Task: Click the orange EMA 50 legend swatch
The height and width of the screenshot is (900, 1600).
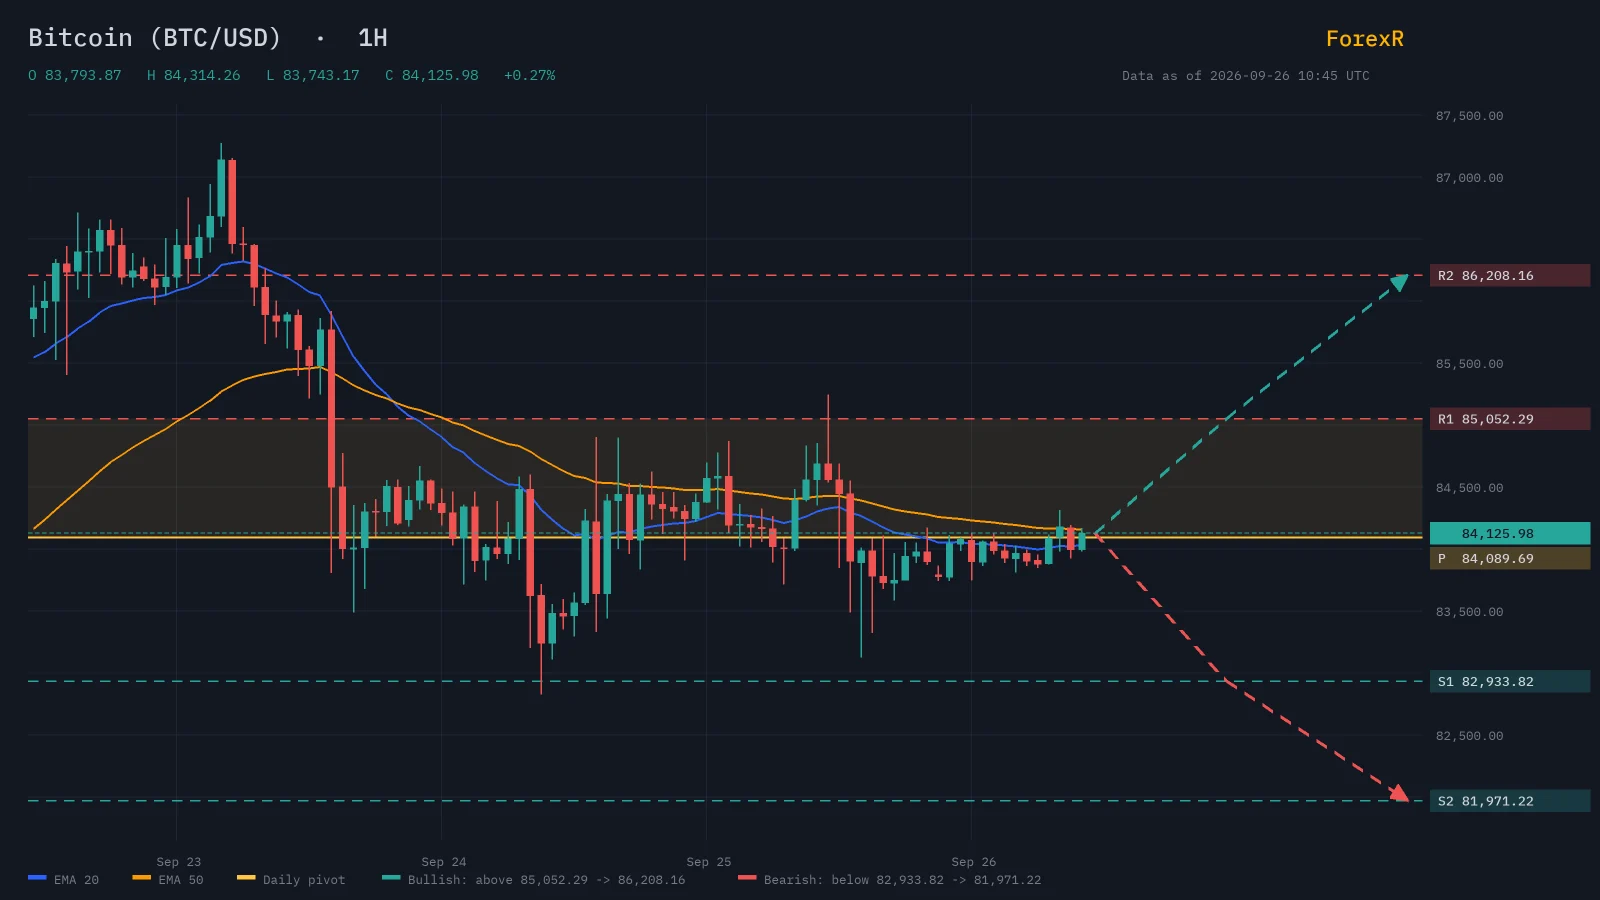Action: click(x=141, y=878)
